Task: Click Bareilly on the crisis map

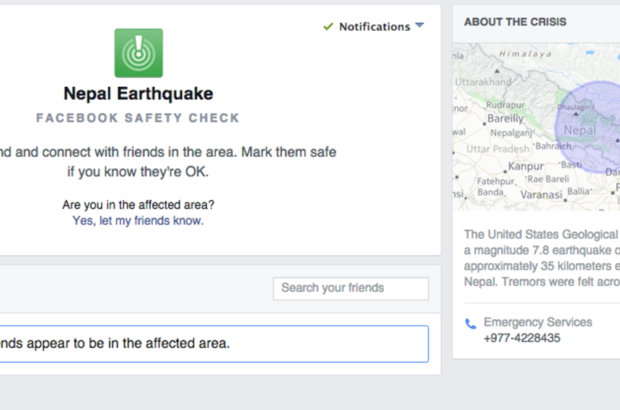Action: 505,118
